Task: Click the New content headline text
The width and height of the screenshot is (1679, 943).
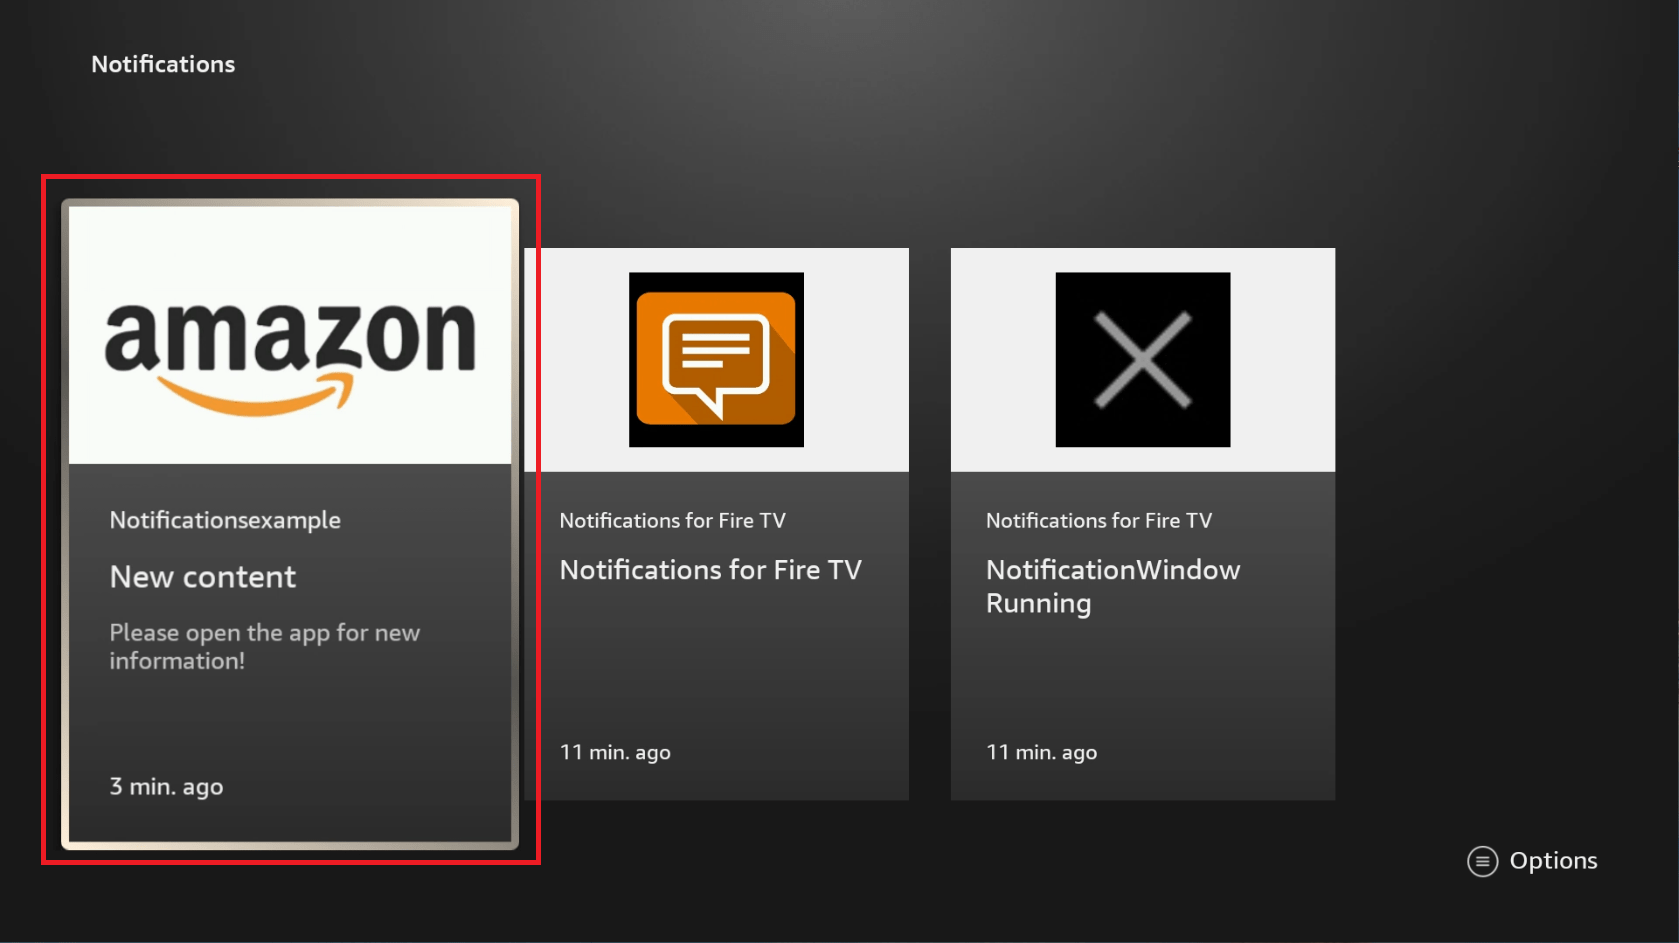Action: pyautogui.click(x=203, y=577)
